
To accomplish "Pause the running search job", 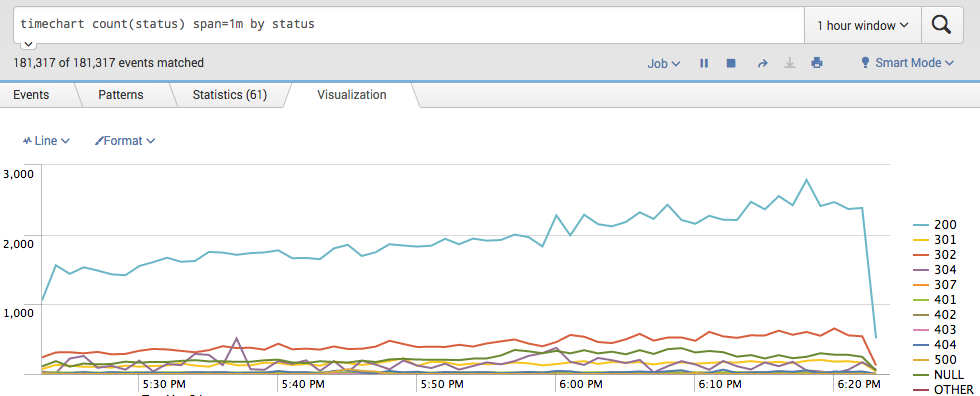I will coord(704,63).
